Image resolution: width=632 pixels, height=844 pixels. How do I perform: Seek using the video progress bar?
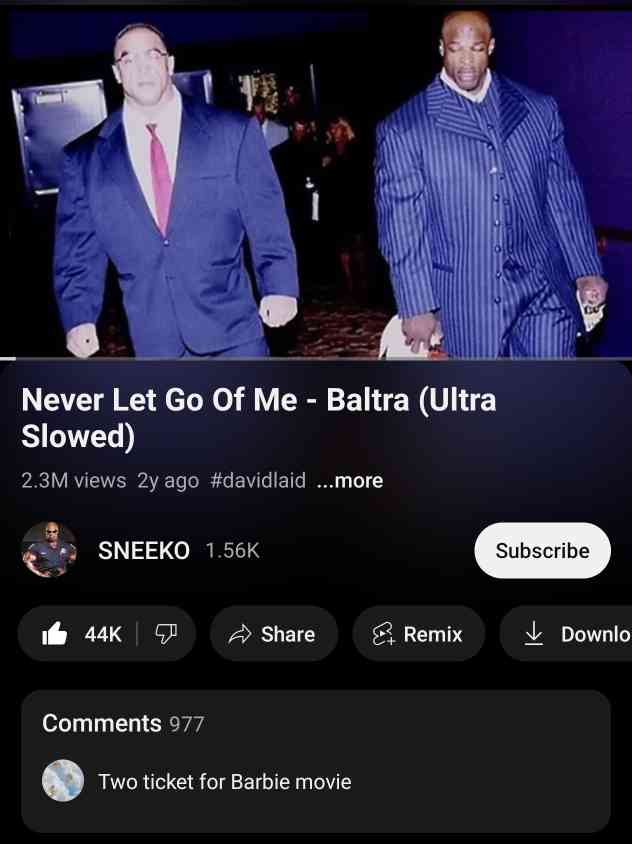[316, 358]
